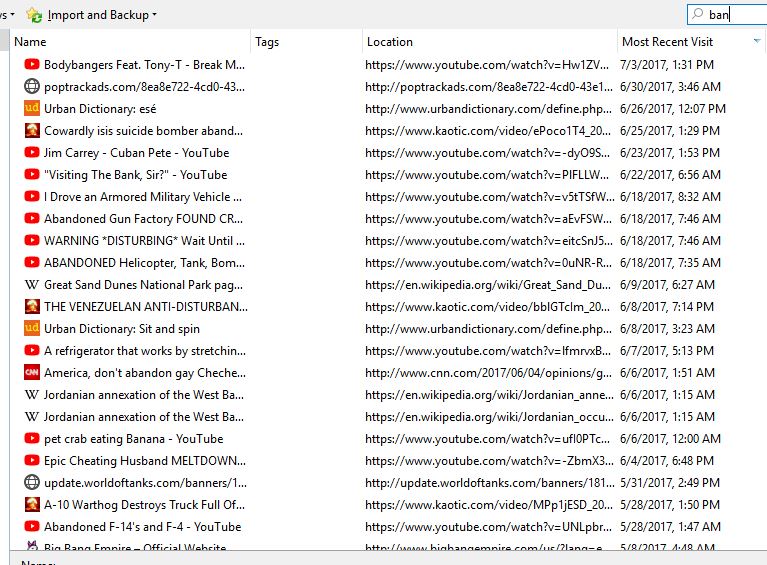Click Wikipedia icon beside Jordanian_occu... location row
Screen dimensions: 767x565
click(x=32, y=416)
